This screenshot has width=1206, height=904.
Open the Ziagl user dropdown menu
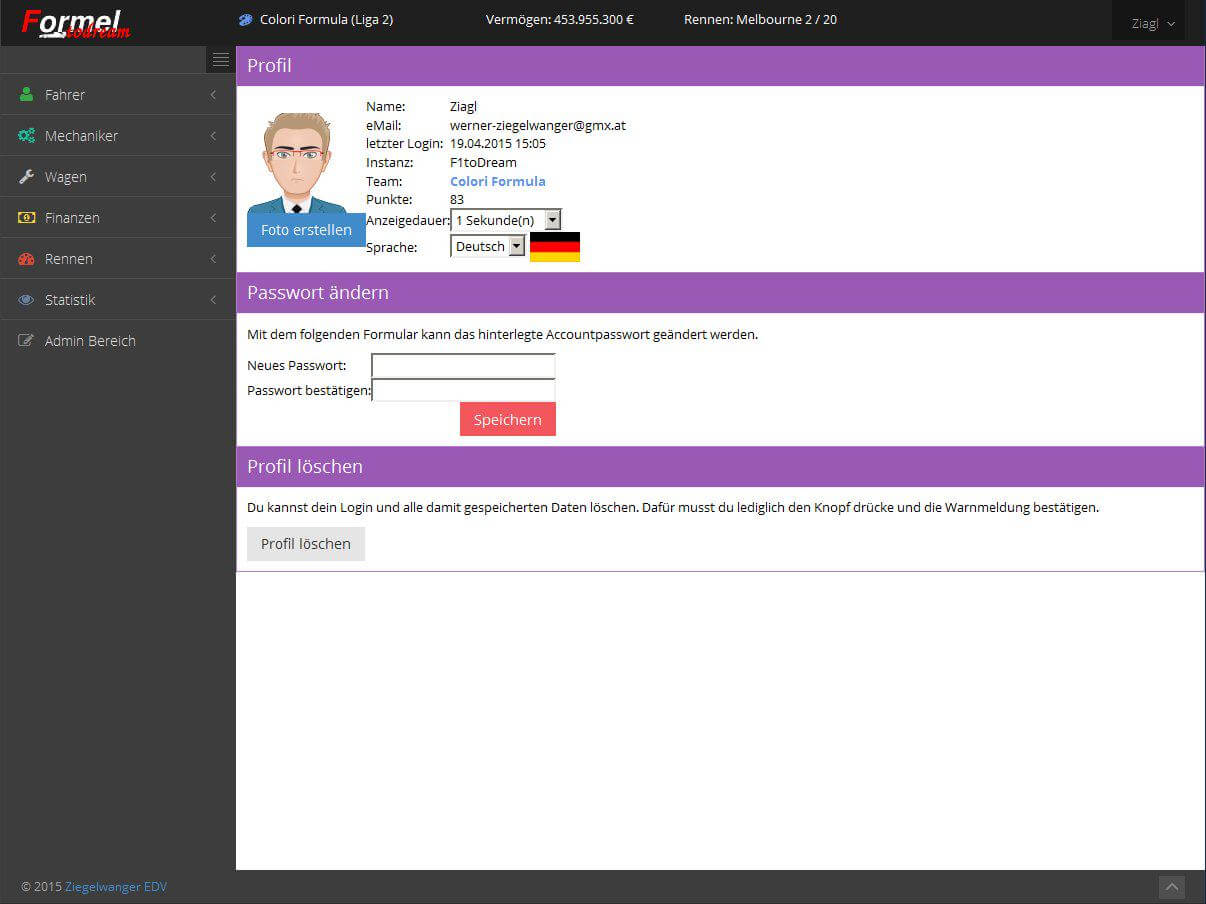pos(1148,23)
